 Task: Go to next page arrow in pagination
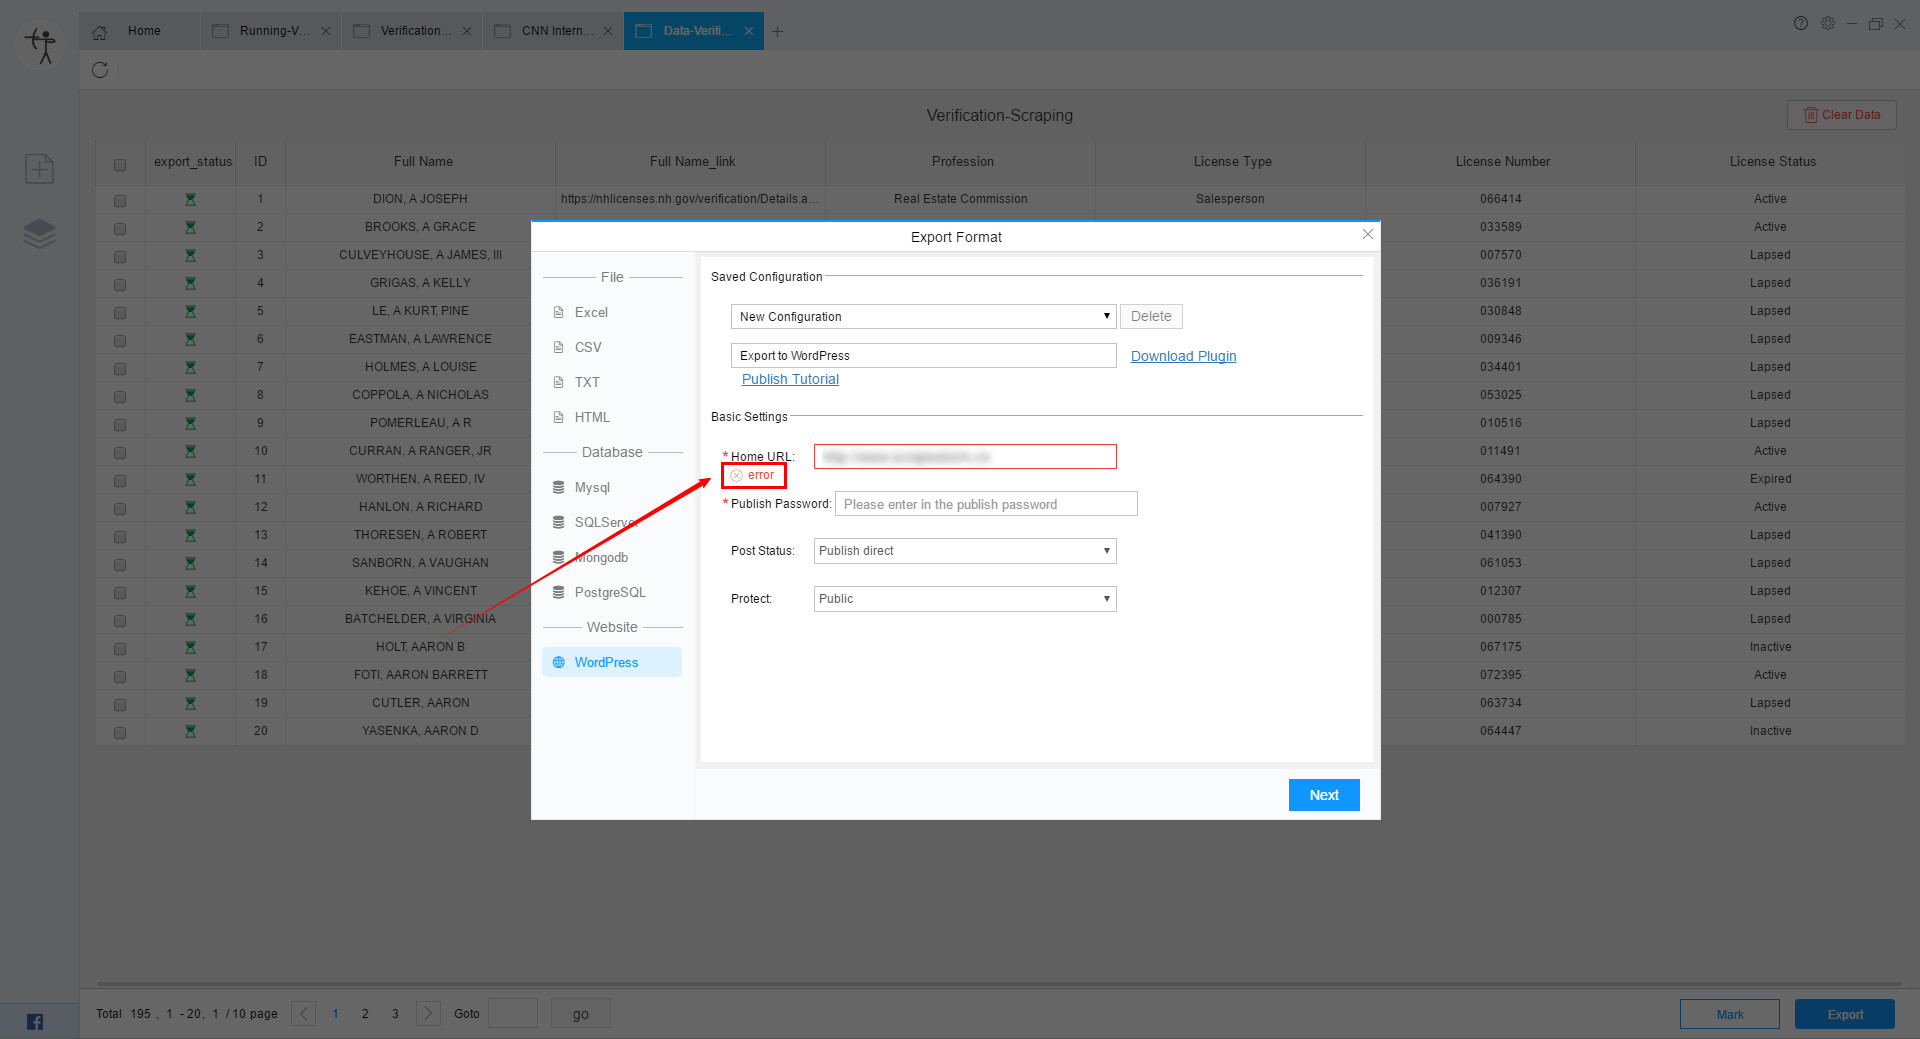point(428,1013)
